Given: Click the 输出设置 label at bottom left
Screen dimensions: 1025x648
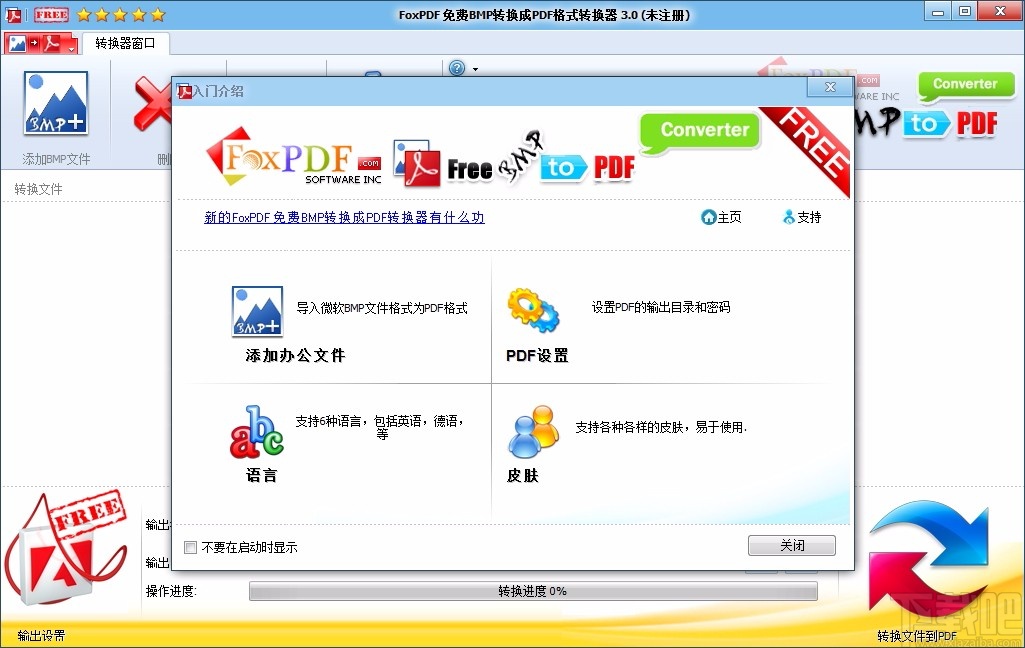Looking at the screenshot, I should pos(41,636).
